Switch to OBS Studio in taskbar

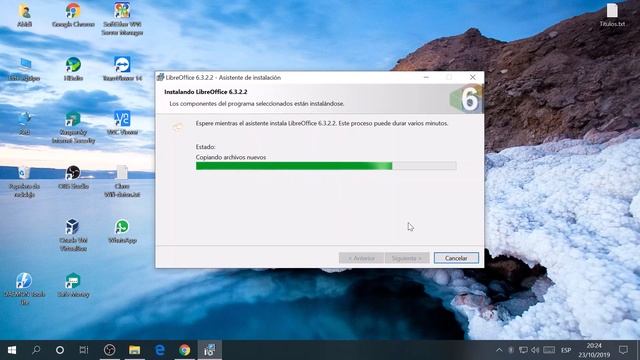pyautogui.click(x=109, y=350)
